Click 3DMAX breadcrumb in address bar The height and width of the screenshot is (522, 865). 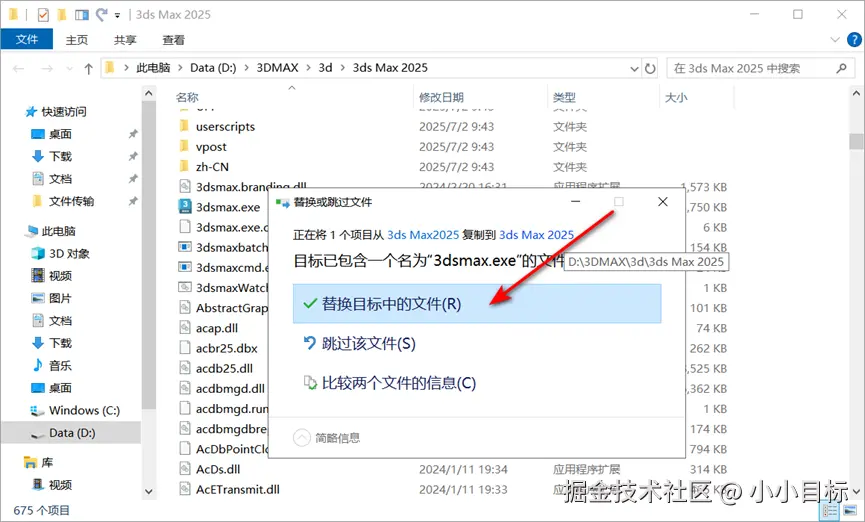(277, 68)
